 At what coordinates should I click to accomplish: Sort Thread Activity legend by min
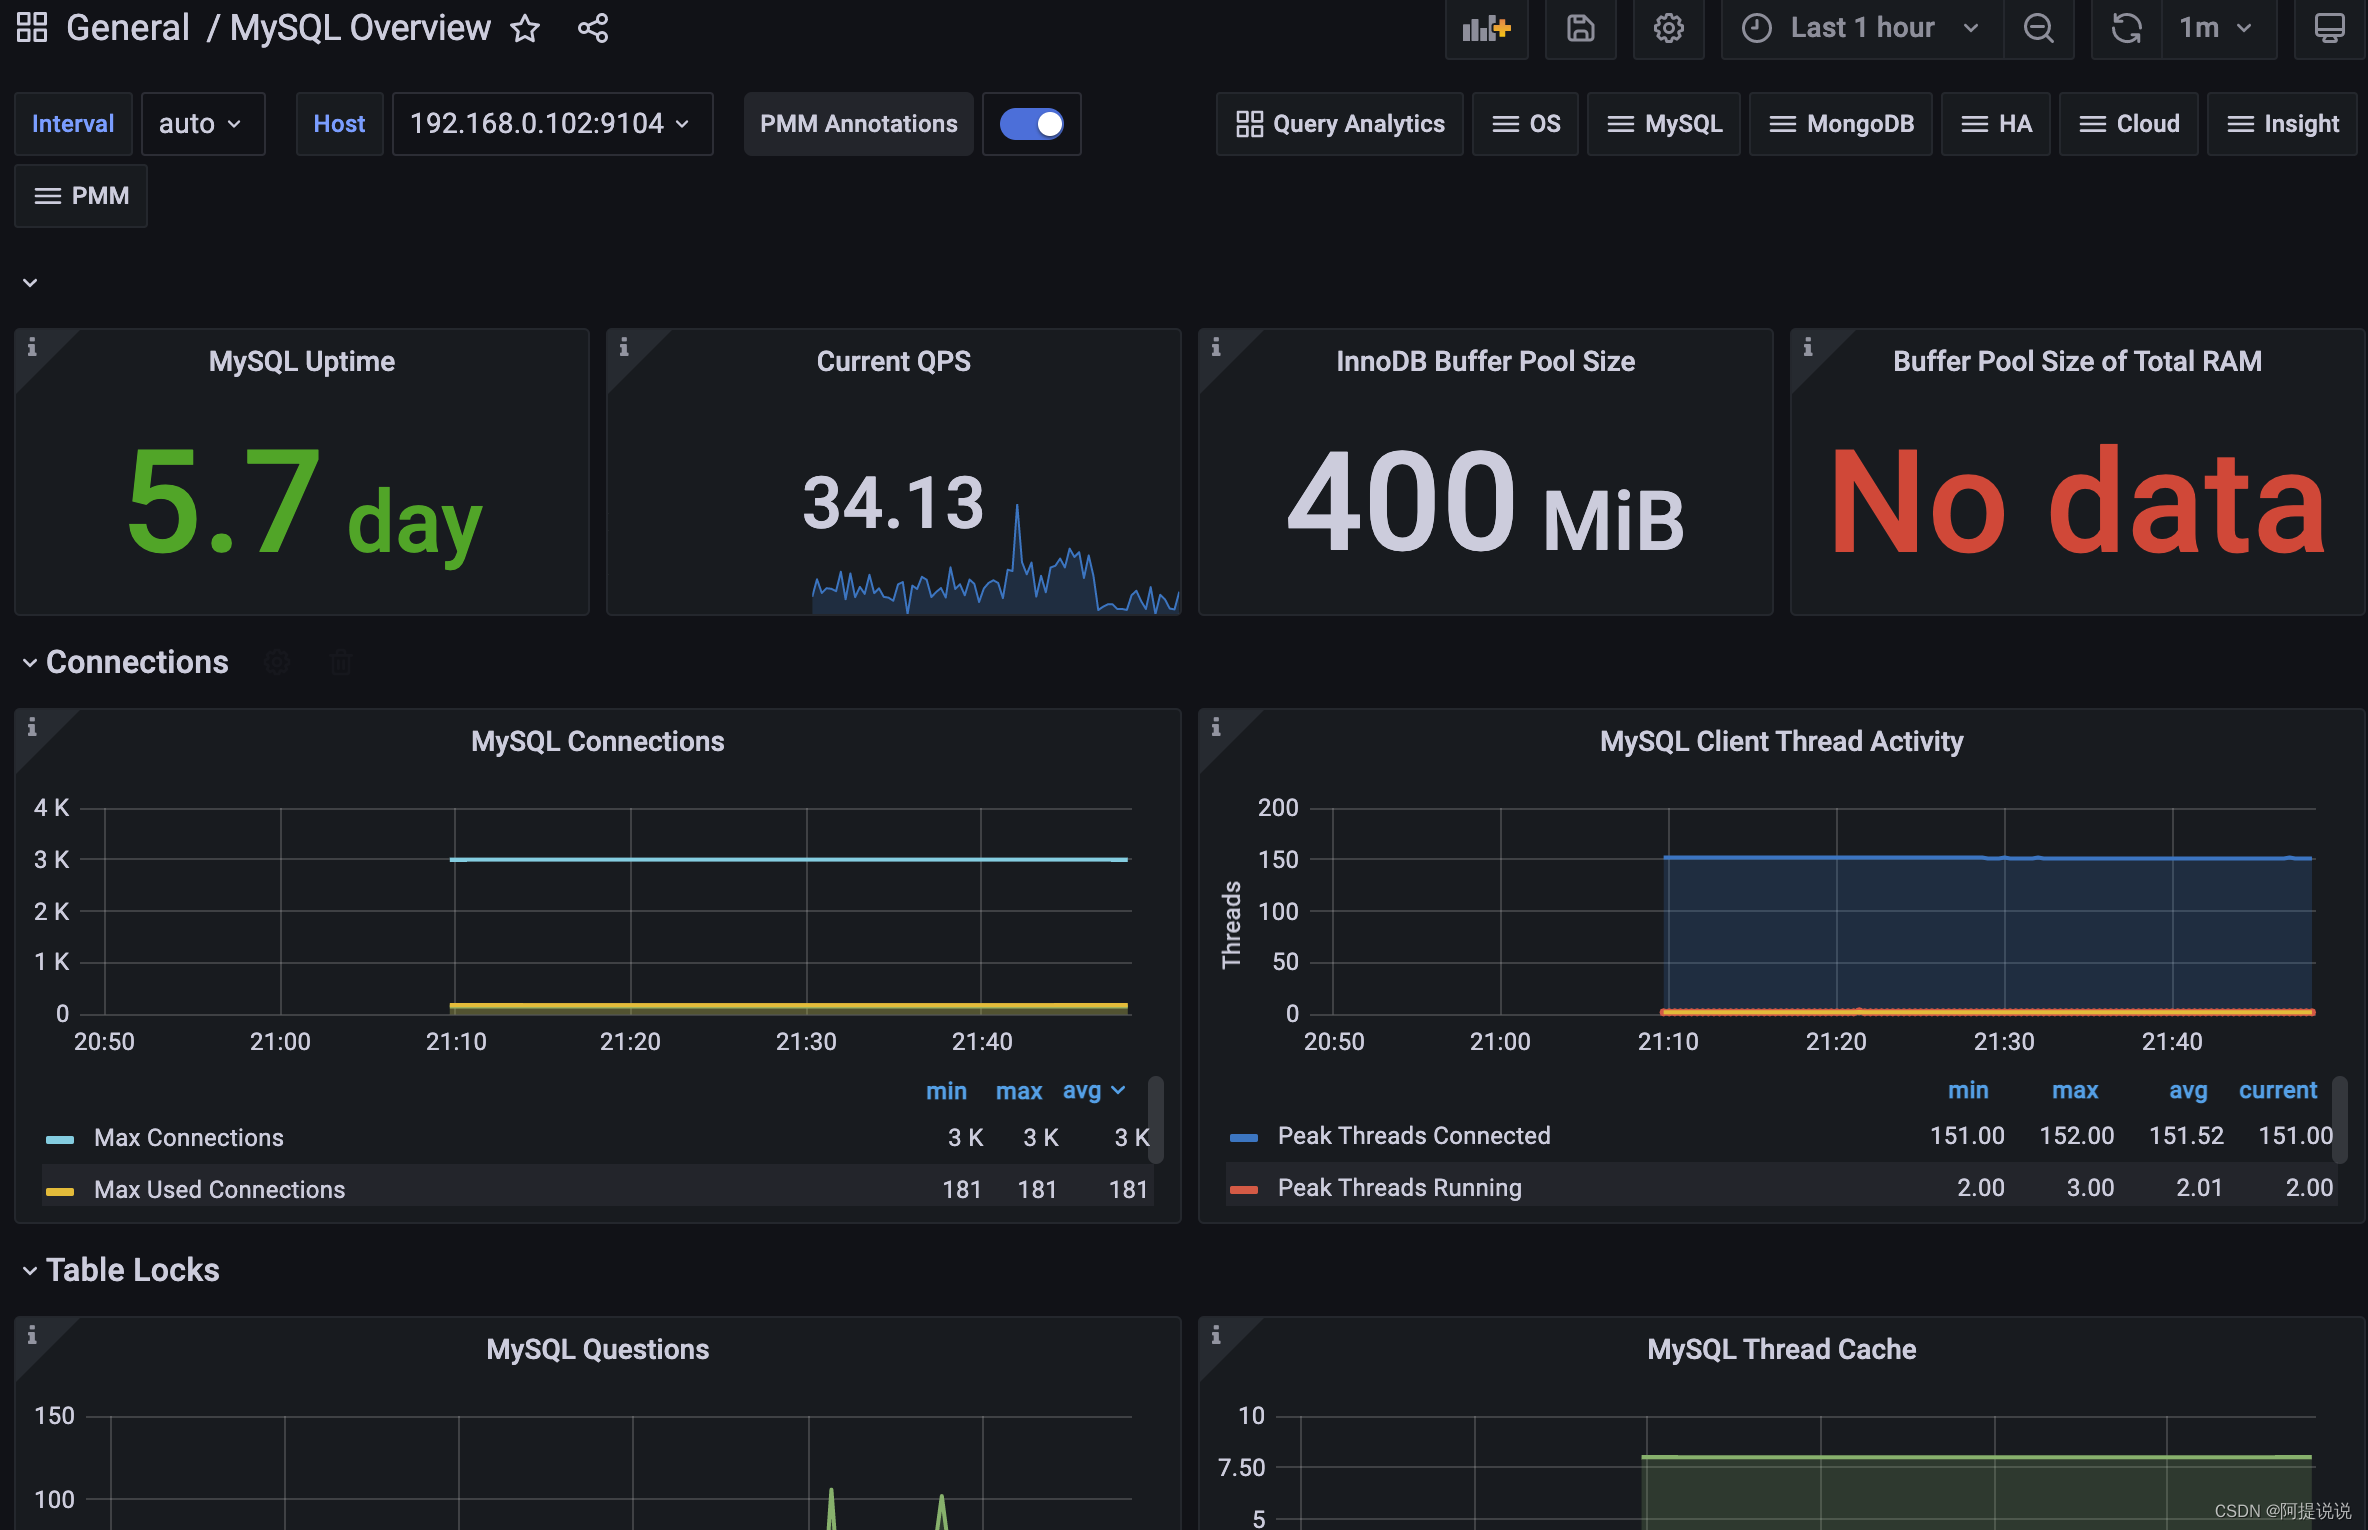1967,1090
